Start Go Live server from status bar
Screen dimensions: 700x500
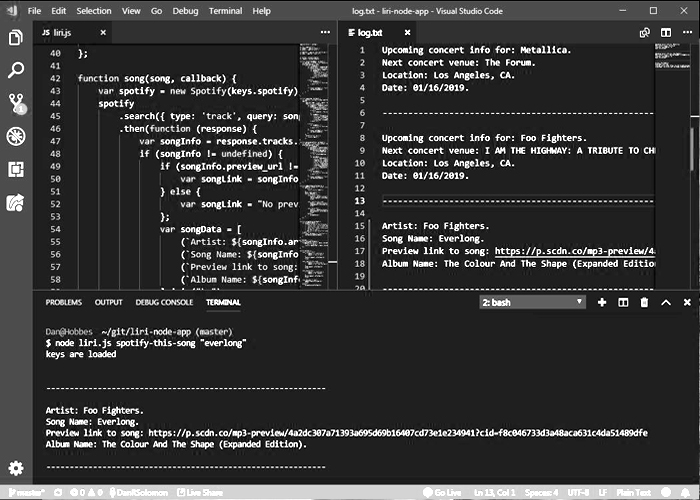442,492
